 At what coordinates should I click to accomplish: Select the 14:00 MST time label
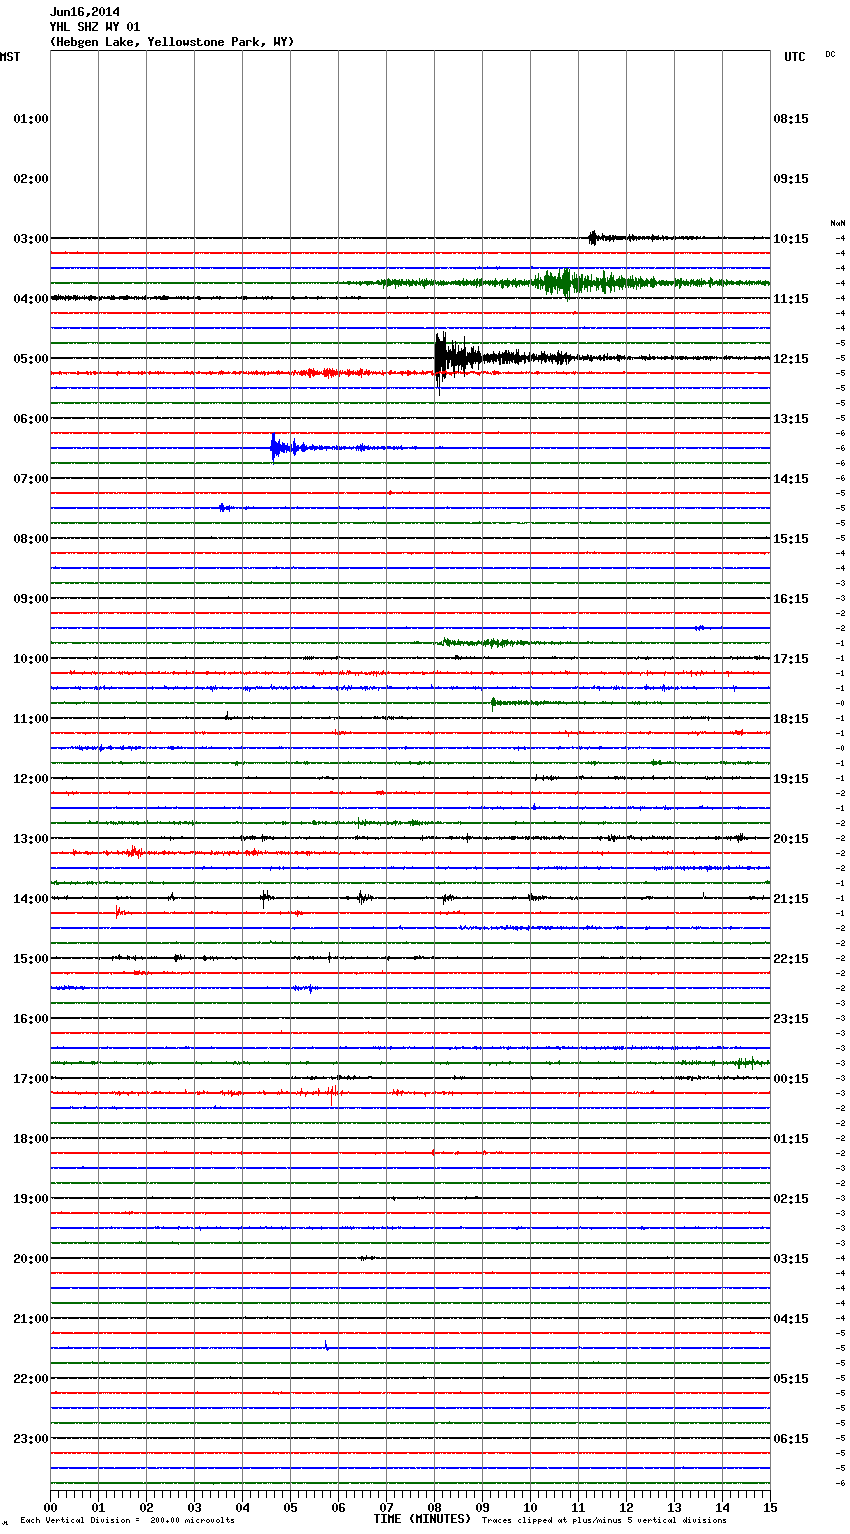click(31, 899)
